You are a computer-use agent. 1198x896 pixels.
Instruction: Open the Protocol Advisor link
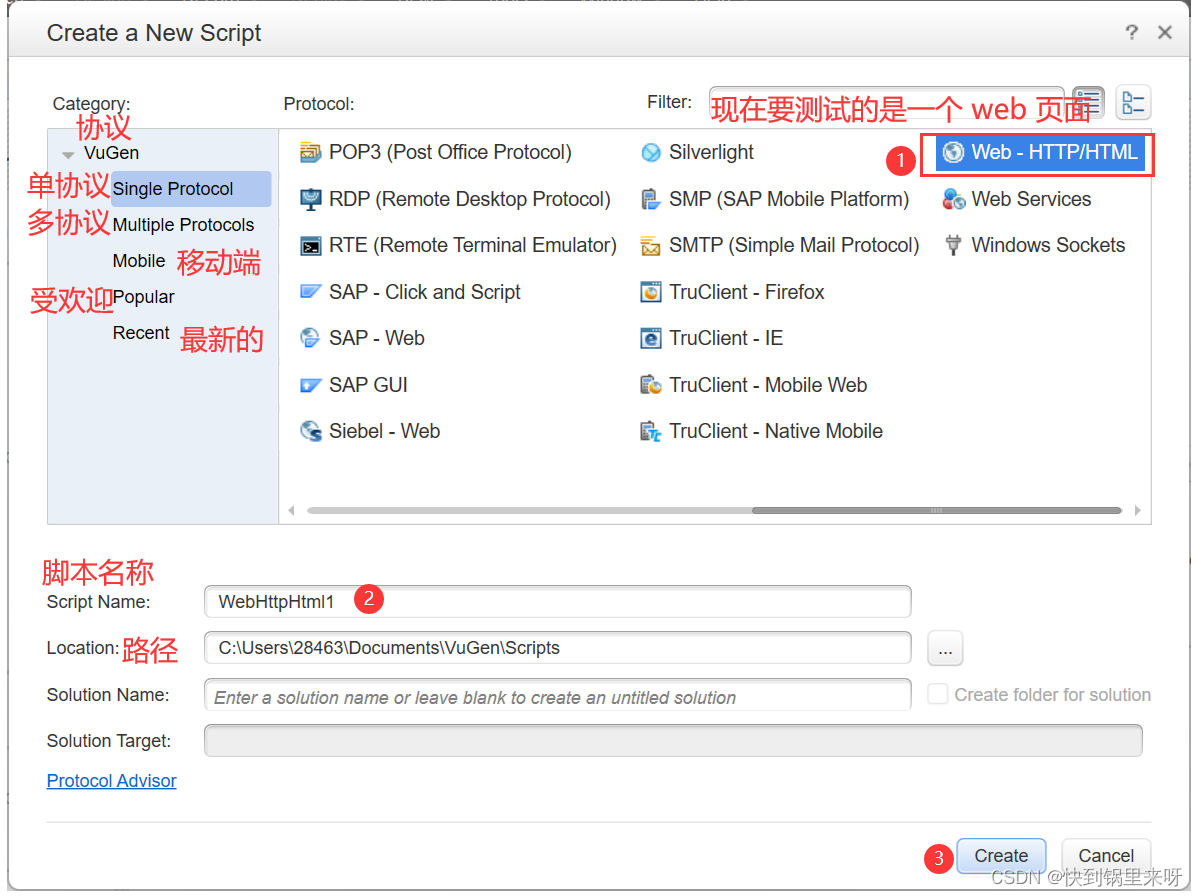112,781
